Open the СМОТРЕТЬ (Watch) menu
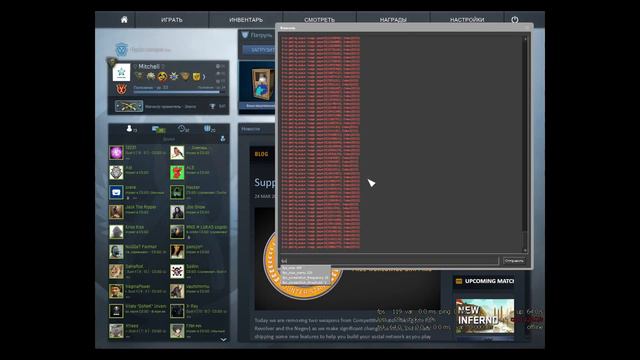Image resolution: width=640 pixels, height=360 pixels. tap(319, 20)
